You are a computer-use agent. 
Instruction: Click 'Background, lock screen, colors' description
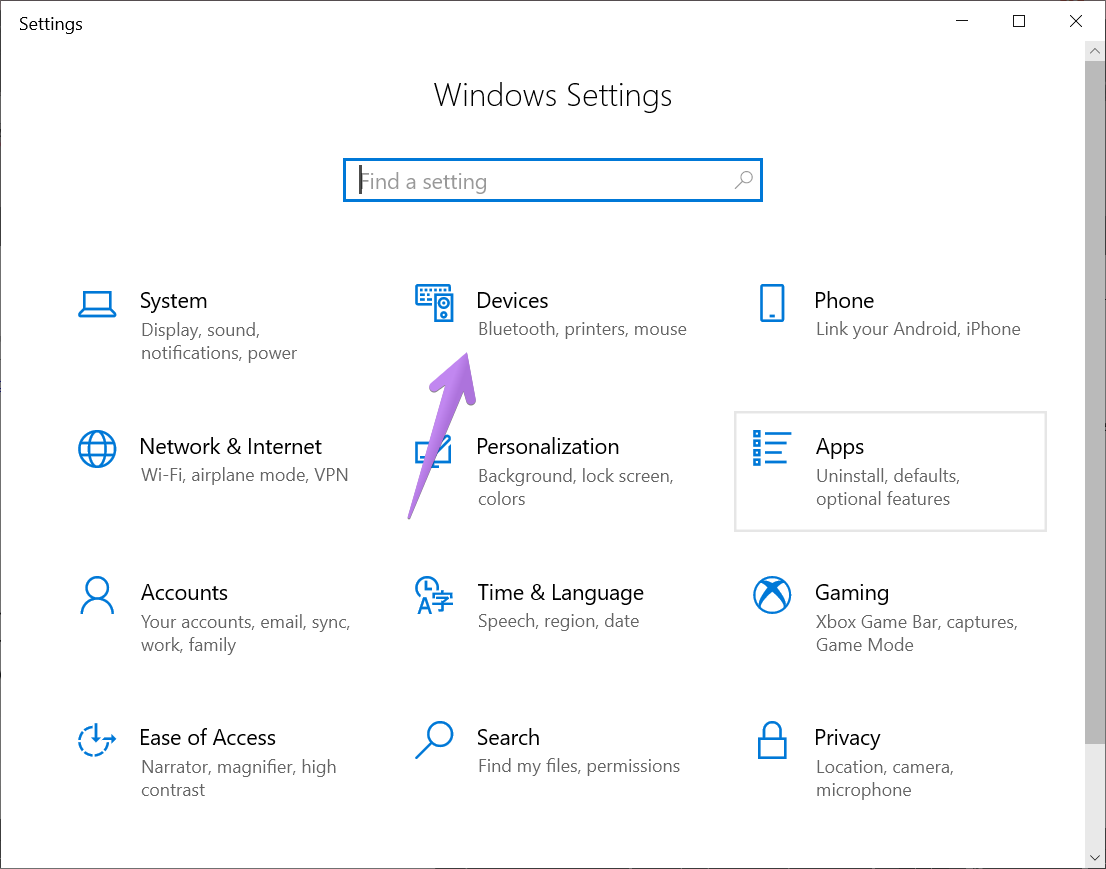(576, 487)
